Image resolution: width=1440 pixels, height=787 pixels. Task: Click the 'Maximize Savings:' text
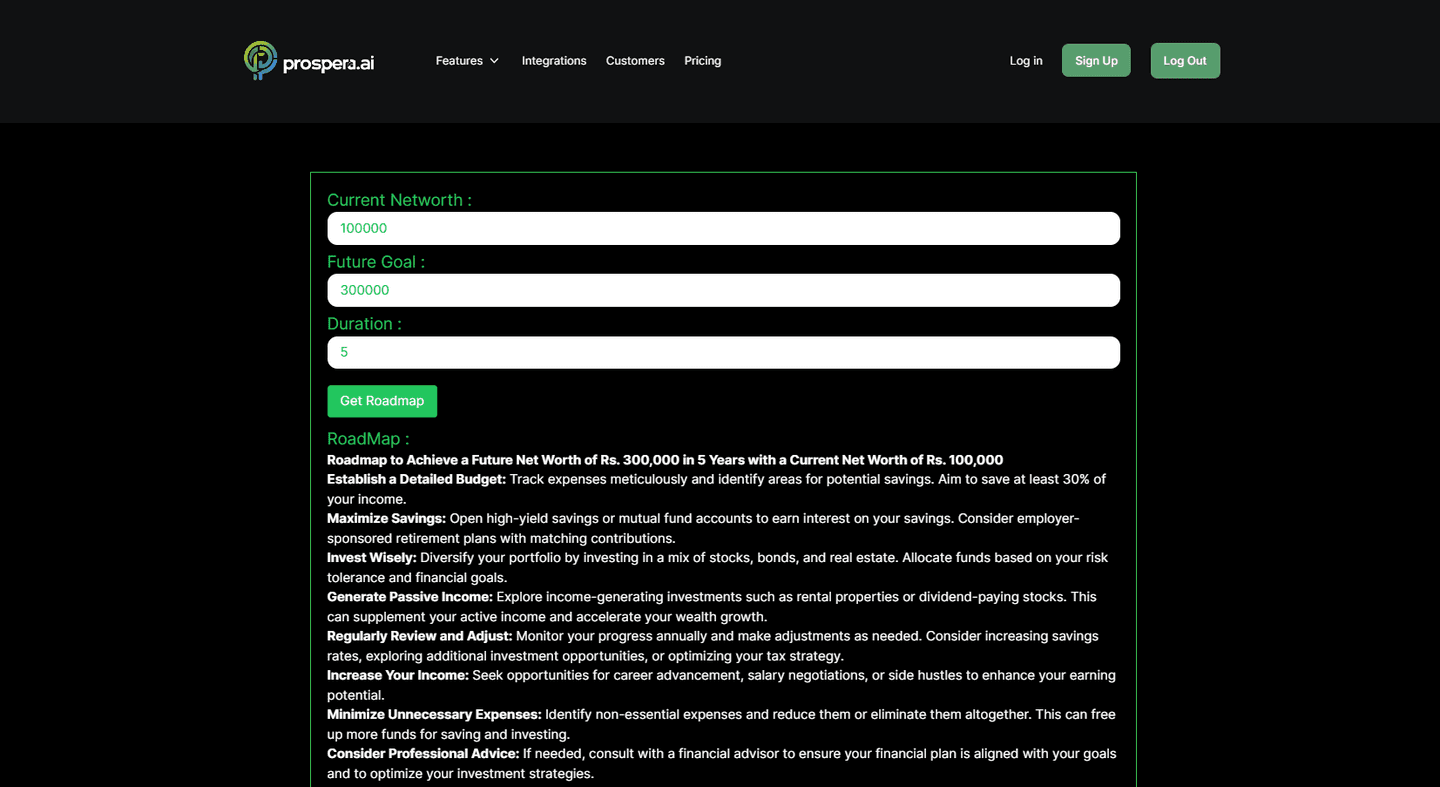coord(386,518)
